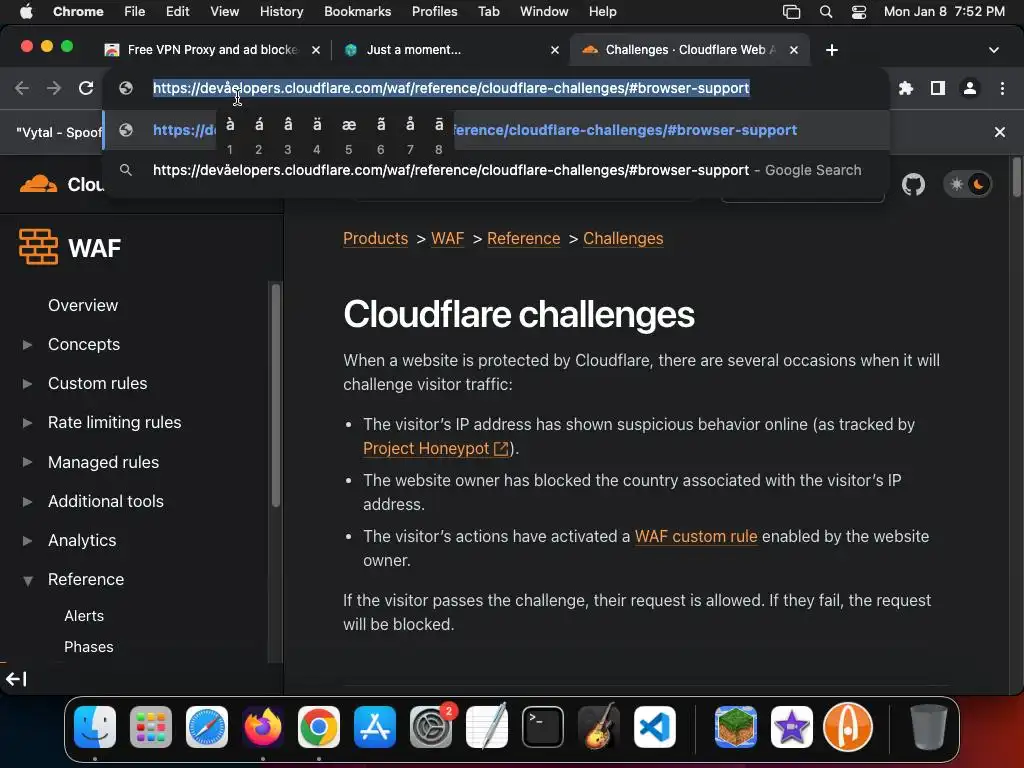The width and height of the screenshot is (1024, 768).
Task: Expand Rate limiting rules section
Action: pyautogui.click(x=27, y=423)
